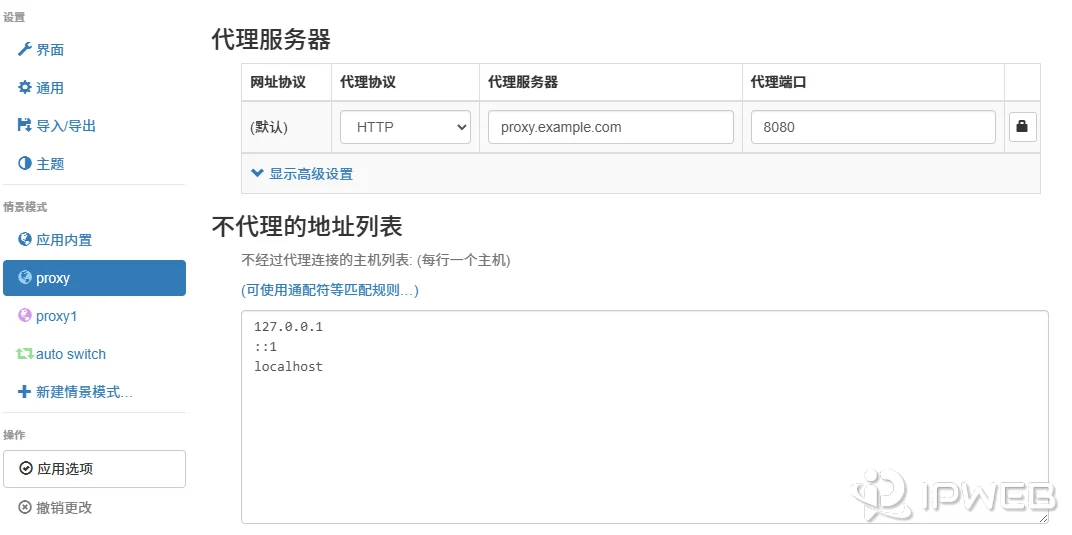Click the plus icon beside 新建情景模式
This screenshot has width=1072, height=535.
pos(25,392)
